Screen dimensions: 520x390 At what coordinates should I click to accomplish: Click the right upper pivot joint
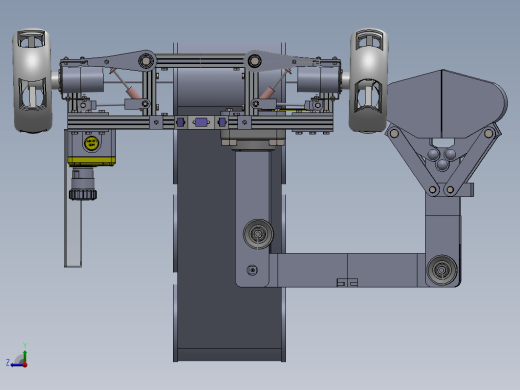(x=254, y=61)
